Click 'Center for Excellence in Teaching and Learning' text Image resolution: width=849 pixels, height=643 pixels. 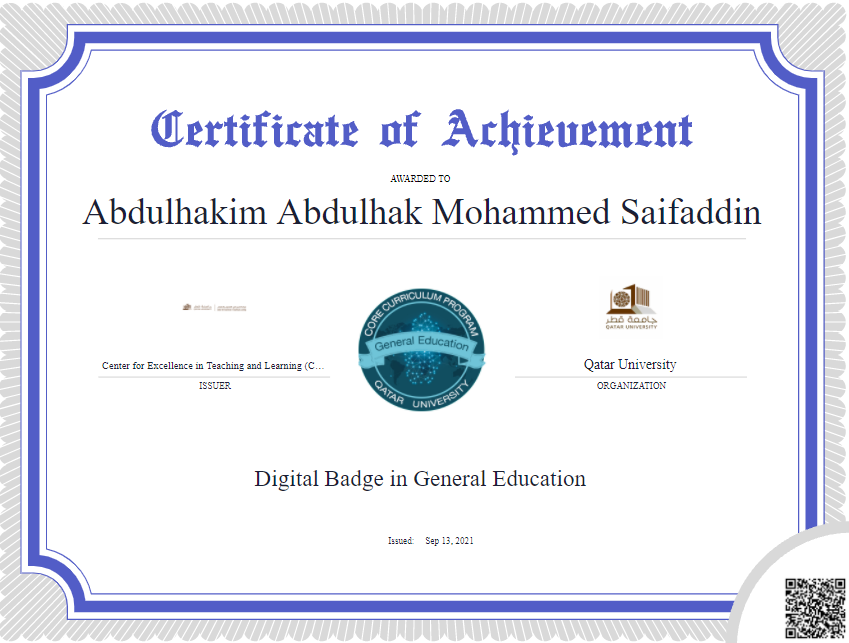[x=213, y=366]
